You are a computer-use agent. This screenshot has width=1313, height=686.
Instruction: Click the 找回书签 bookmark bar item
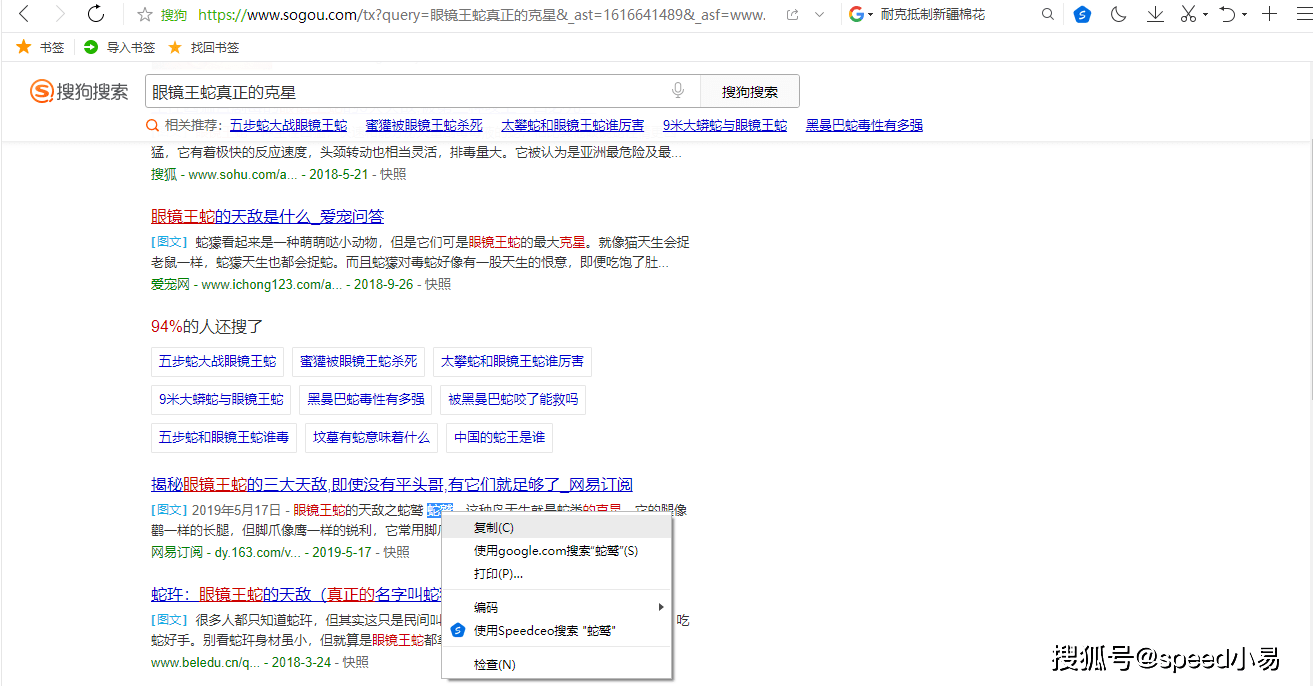[x=203, y=47]
